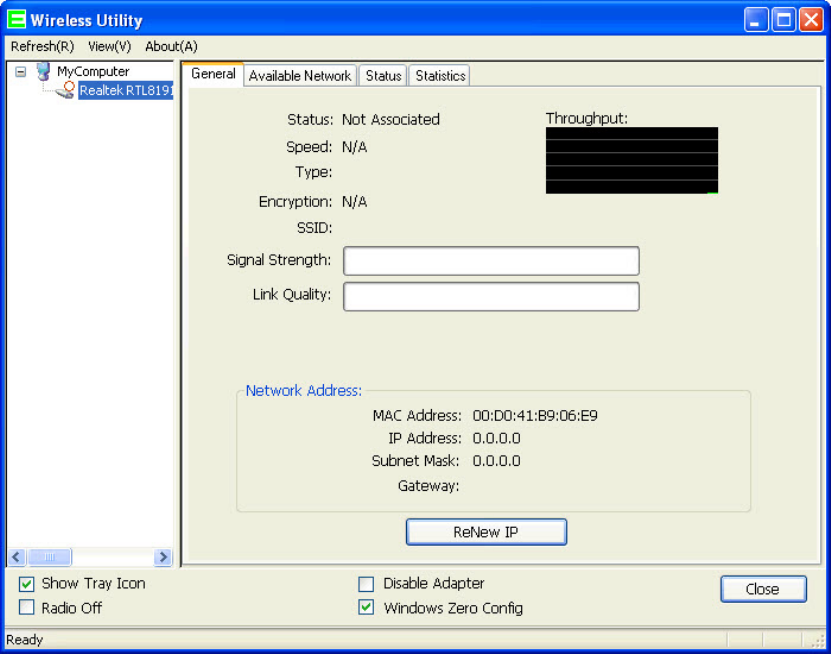Switch to the General tab

click(213, 74)
